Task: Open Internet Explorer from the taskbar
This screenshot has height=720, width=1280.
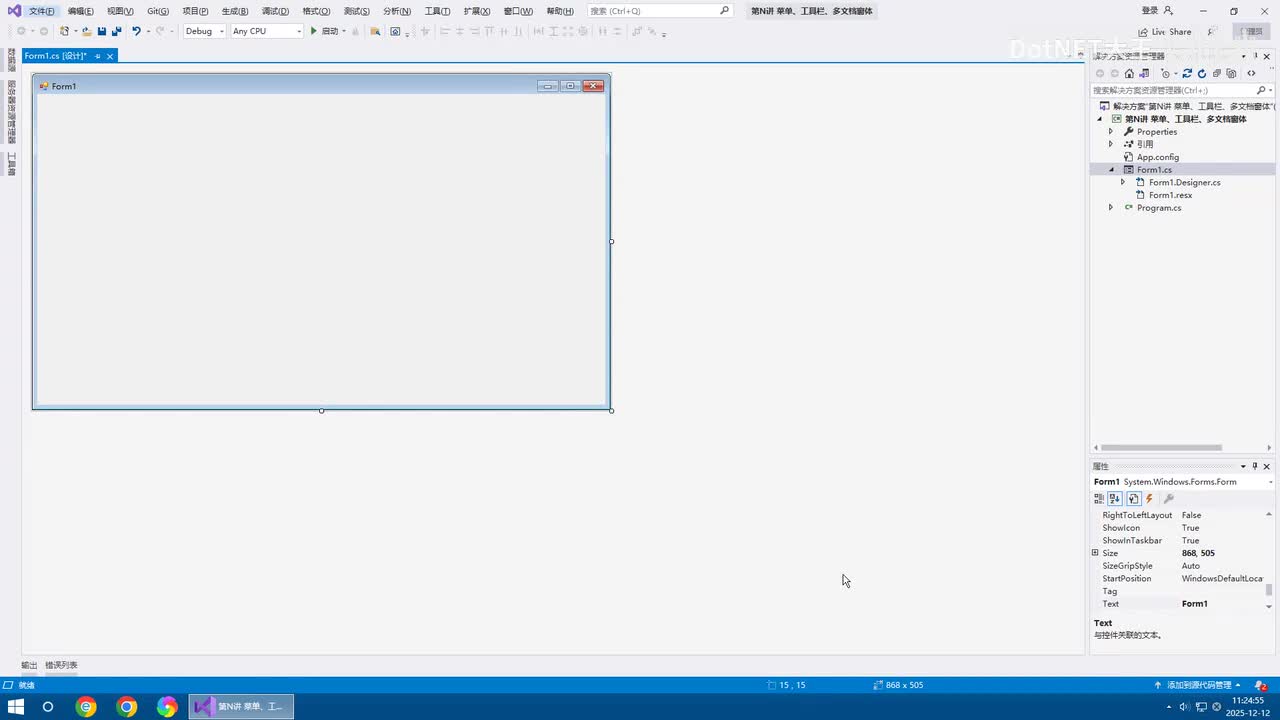Action: point(87,707)
